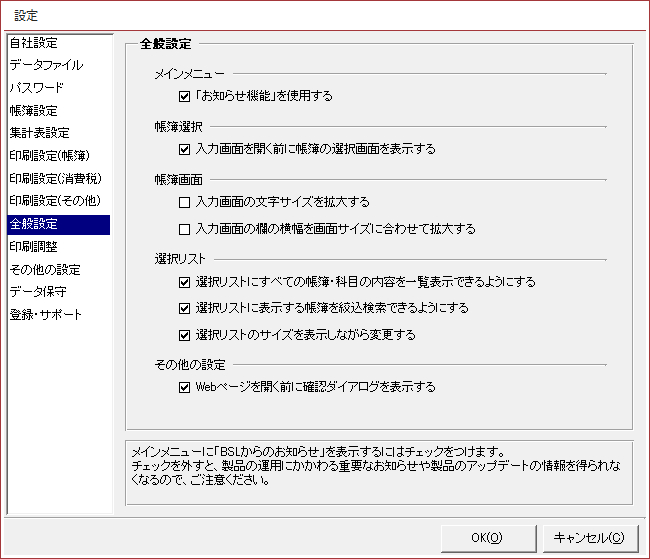Select 集計表設定 category
This screenshot has height=559, width=650.
pyautogui.click(x=39, y=133)
